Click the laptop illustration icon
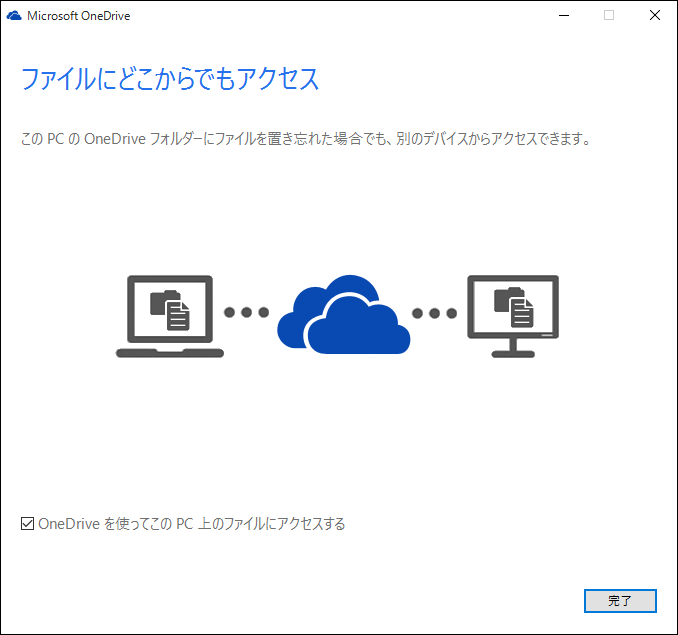Screen dimensions: 678x635 click(170, 316)
